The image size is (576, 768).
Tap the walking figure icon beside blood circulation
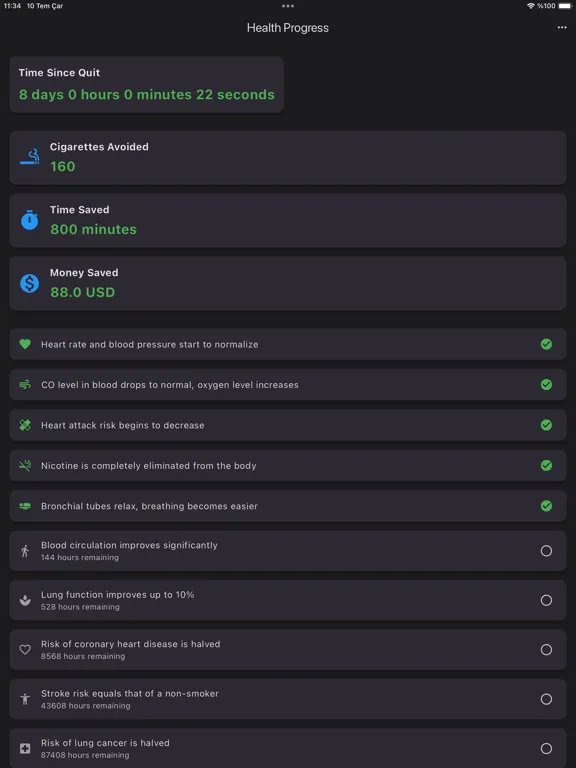[25, 551]
